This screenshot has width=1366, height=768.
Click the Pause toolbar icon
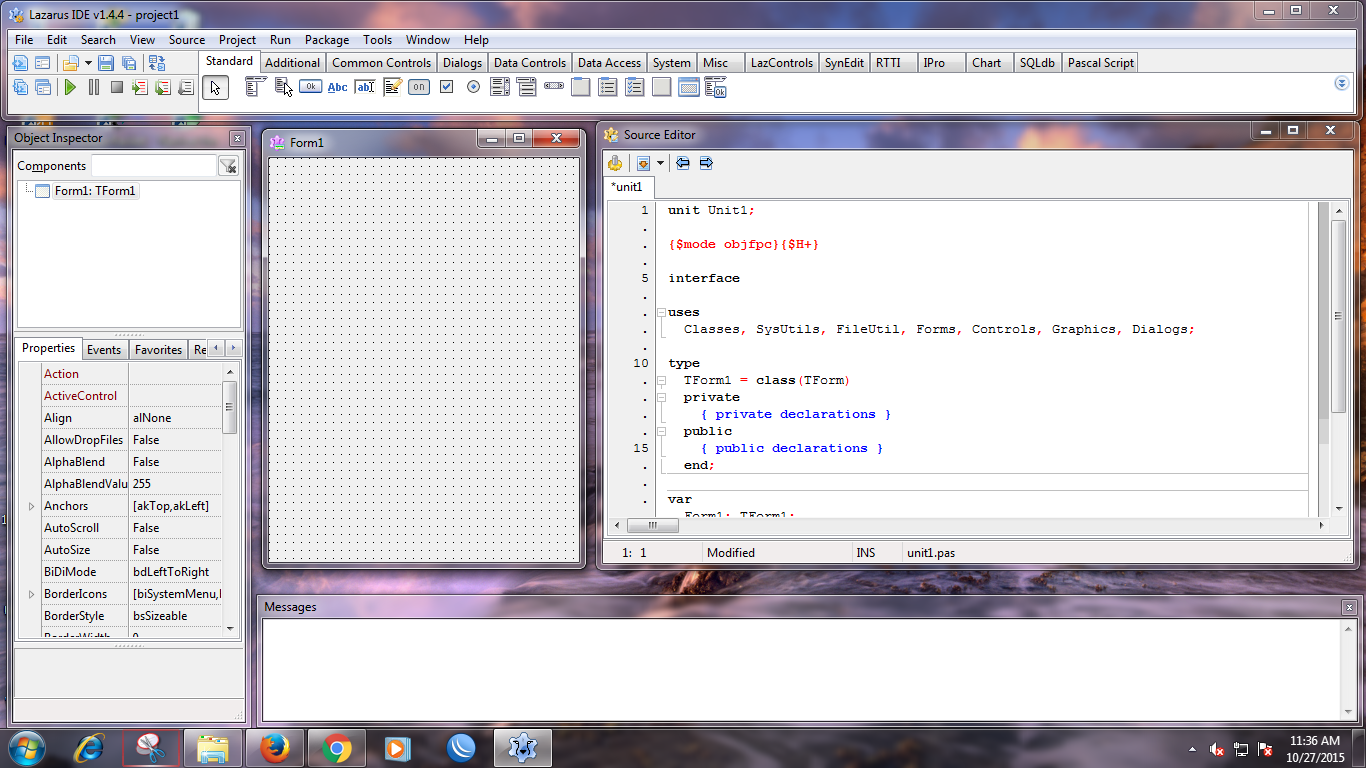pos(93,87)
